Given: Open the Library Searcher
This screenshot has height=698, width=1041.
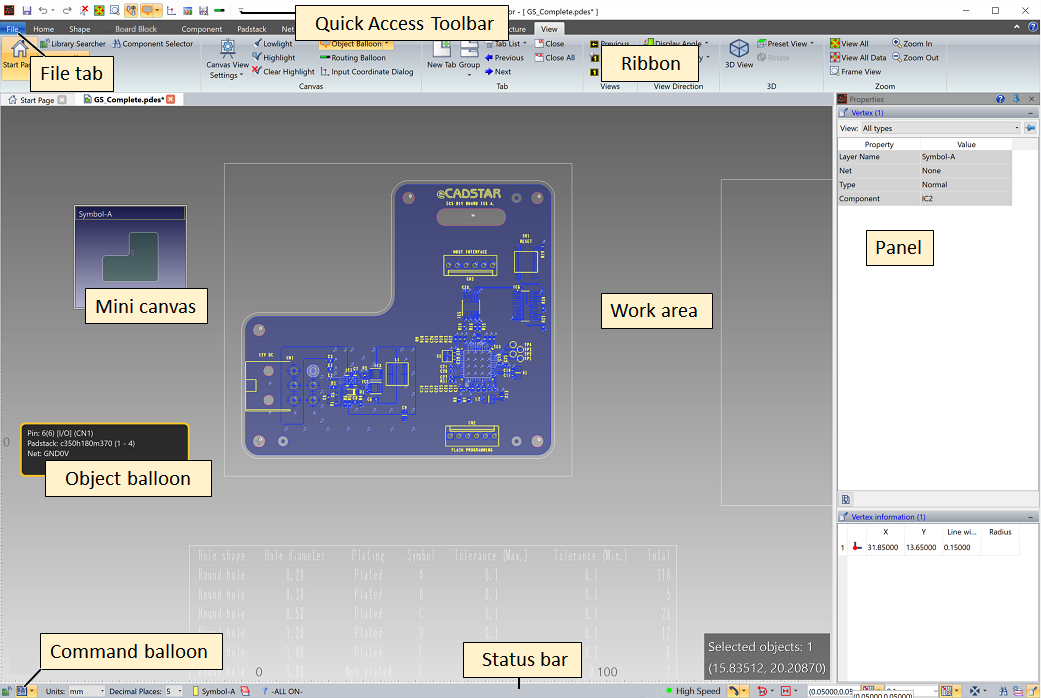Looking at the screenshot, I should tap(72, 44).
